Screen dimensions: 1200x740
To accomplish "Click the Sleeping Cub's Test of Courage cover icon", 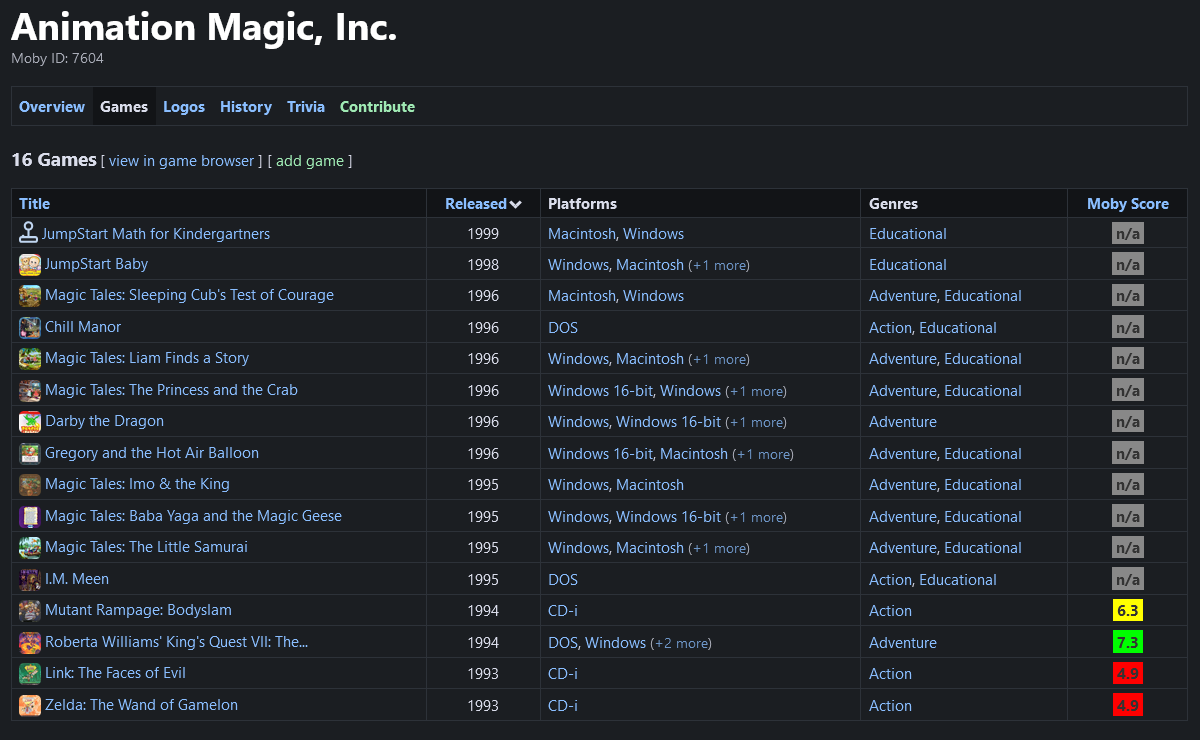I will [x=30, y=295].
